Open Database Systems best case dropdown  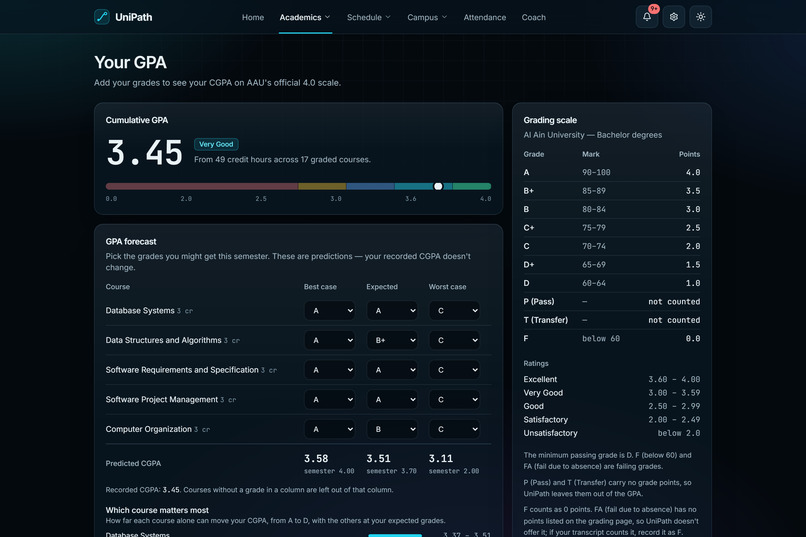329,310
